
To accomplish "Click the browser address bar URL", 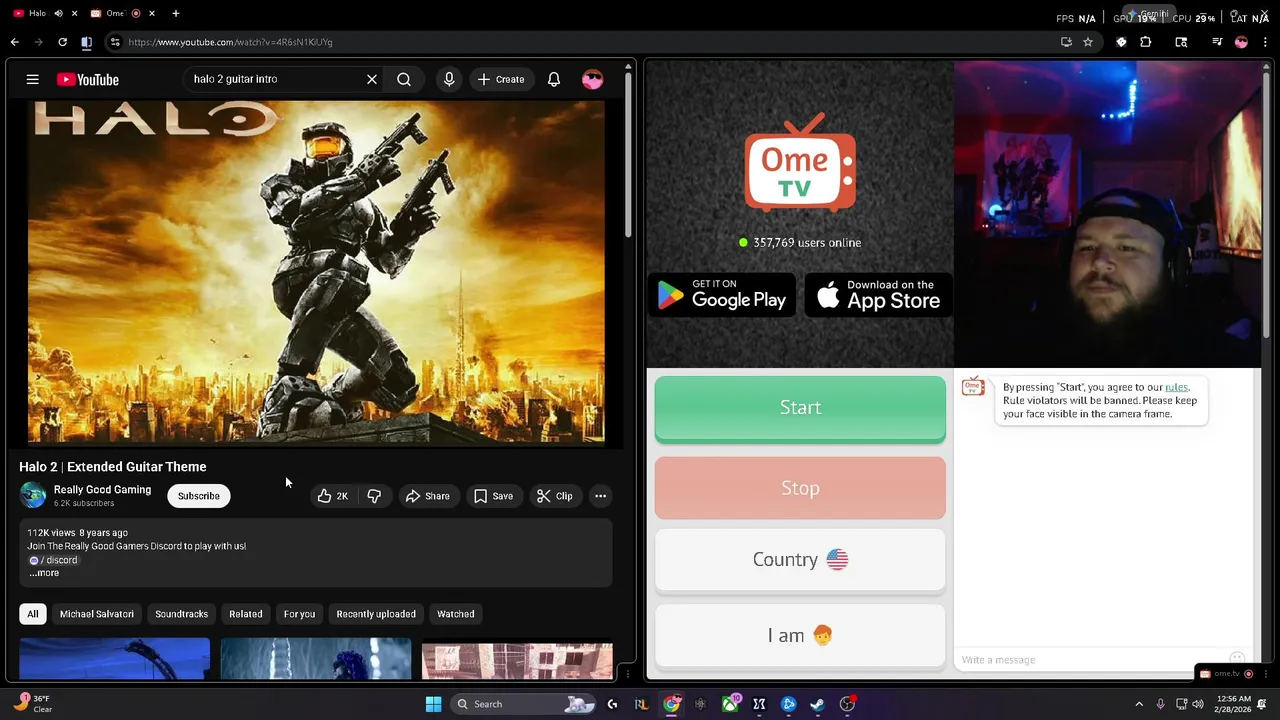I will coord(230,42).
